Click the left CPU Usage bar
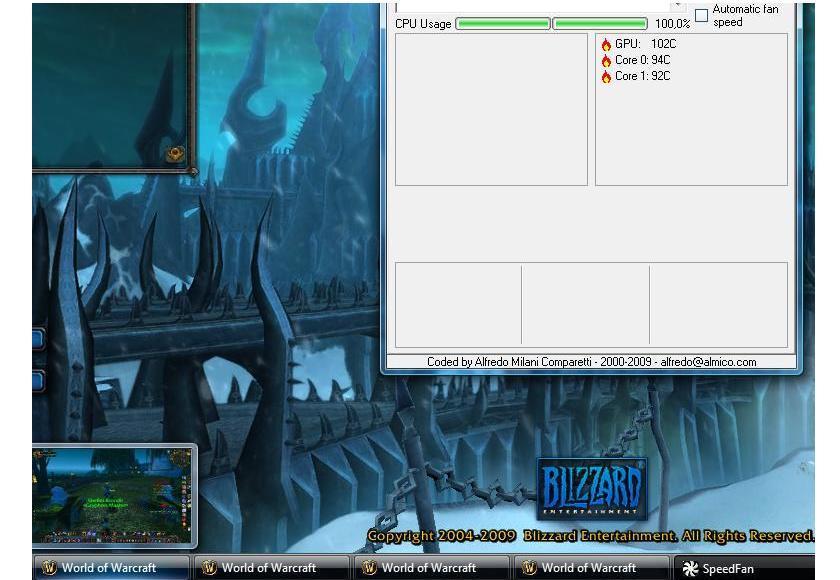840x580 pixels. click(502, 24)
